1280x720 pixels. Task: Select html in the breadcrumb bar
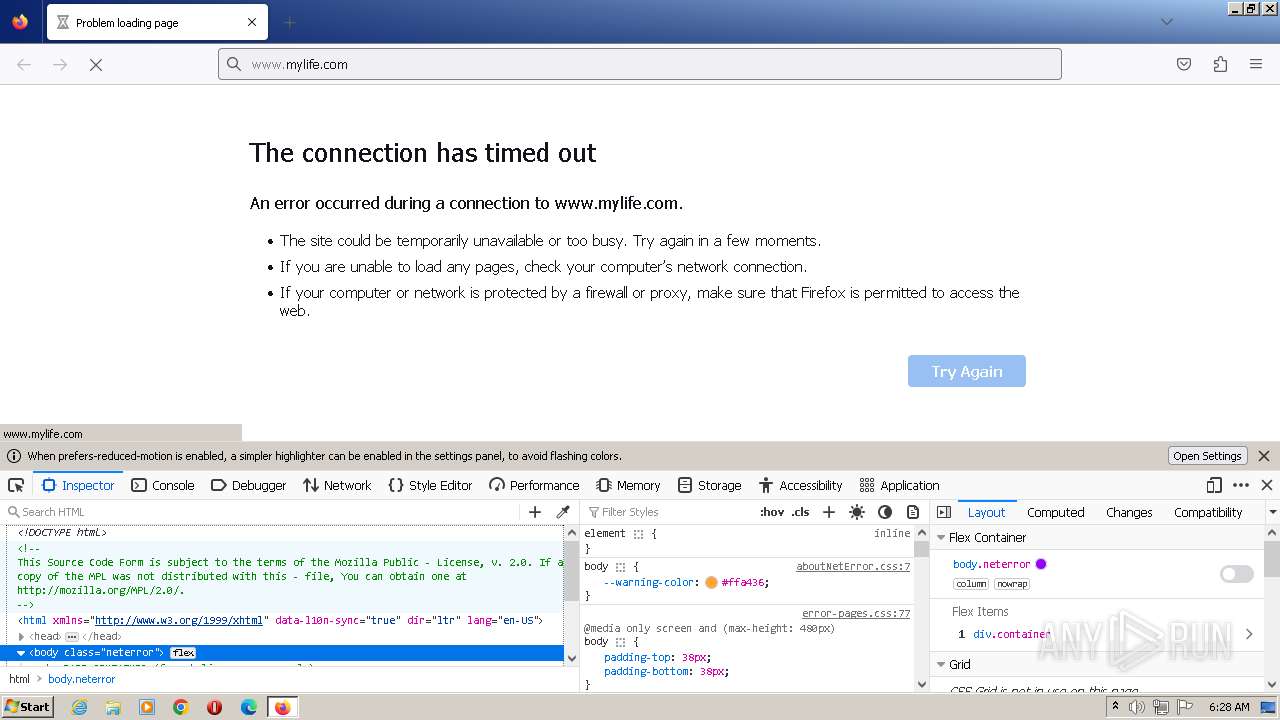[x=19, y=679]
